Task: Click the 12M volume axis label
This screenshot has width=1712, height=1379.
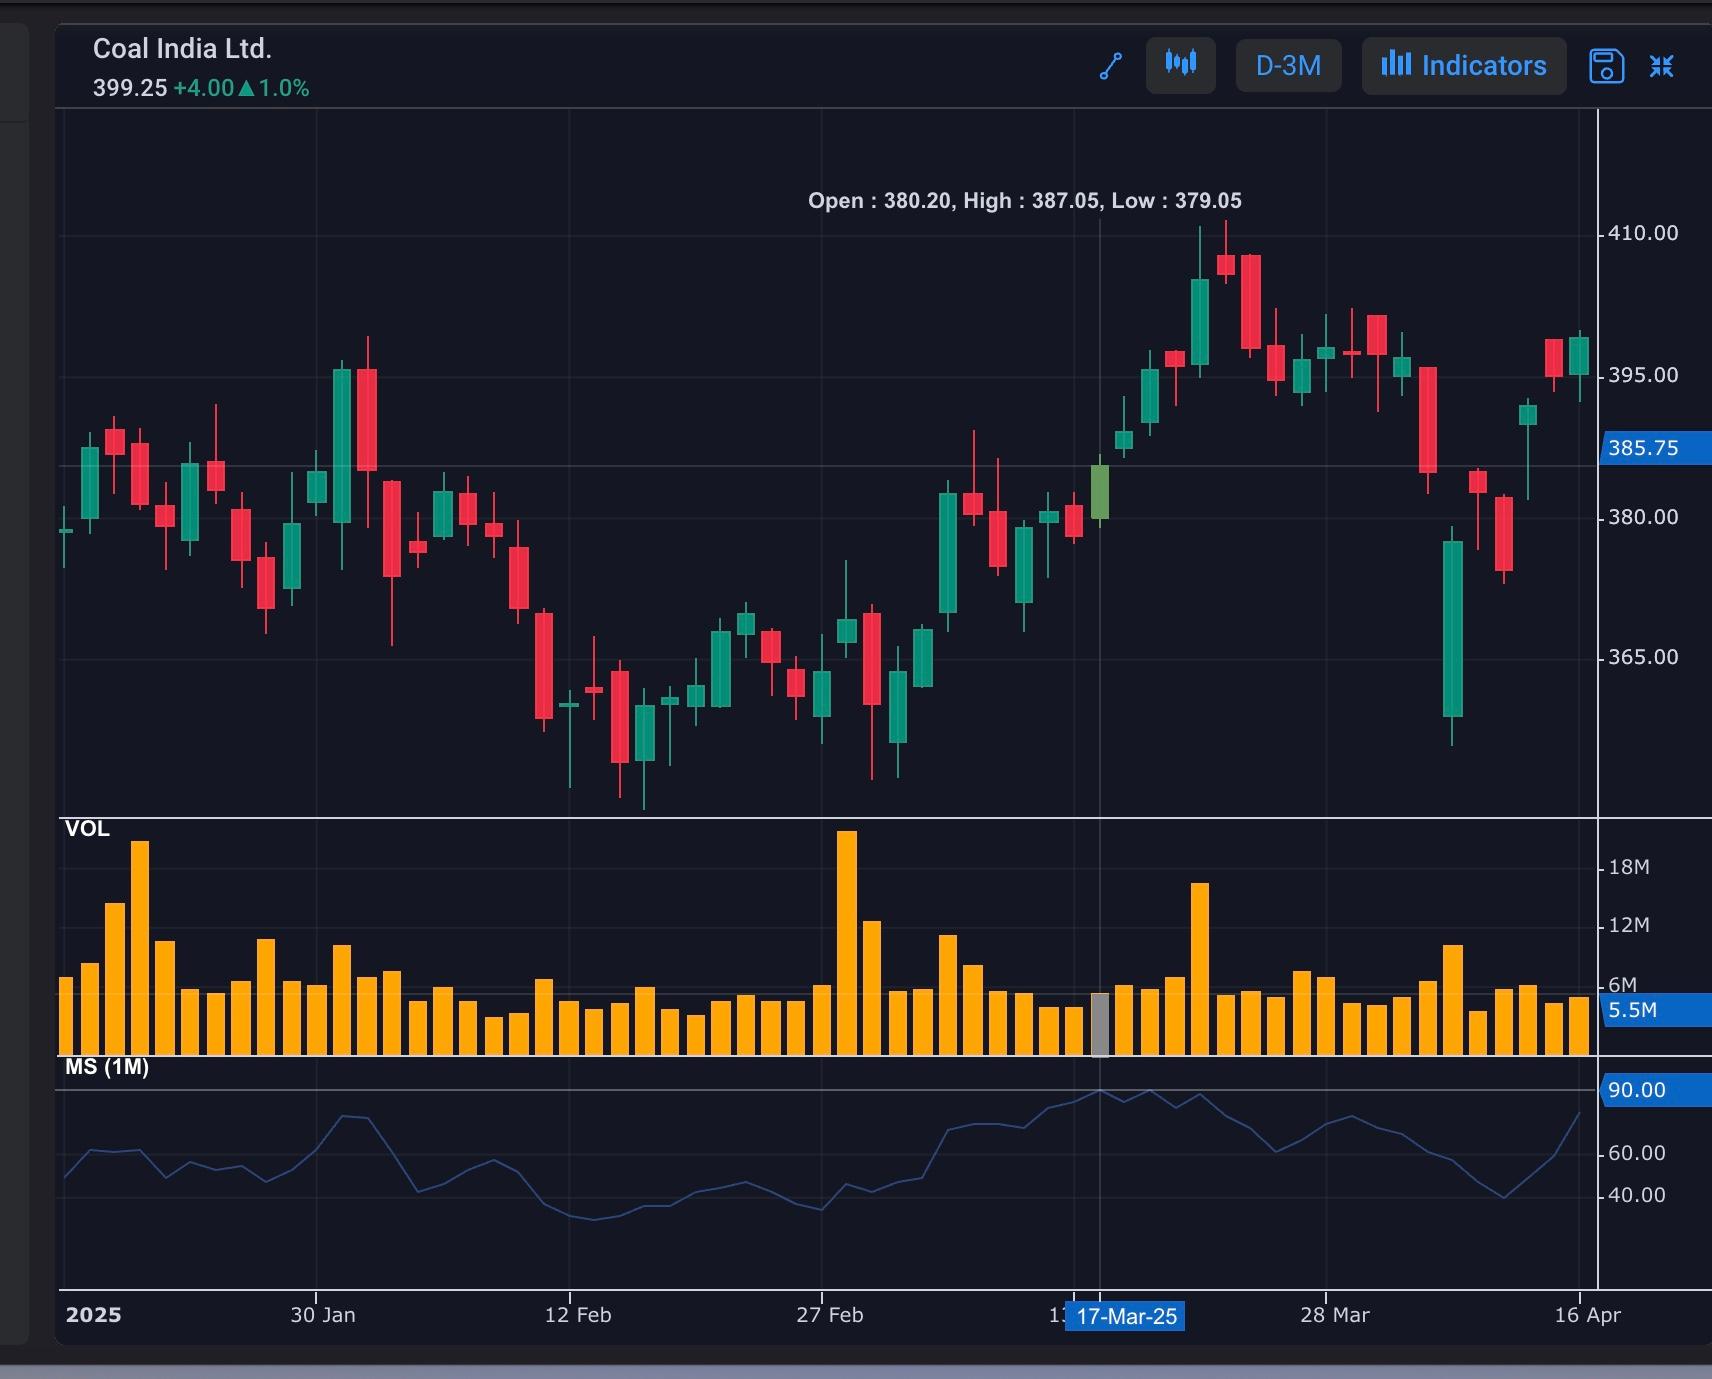Action: pyautogui.click(x=1629, y=925)
